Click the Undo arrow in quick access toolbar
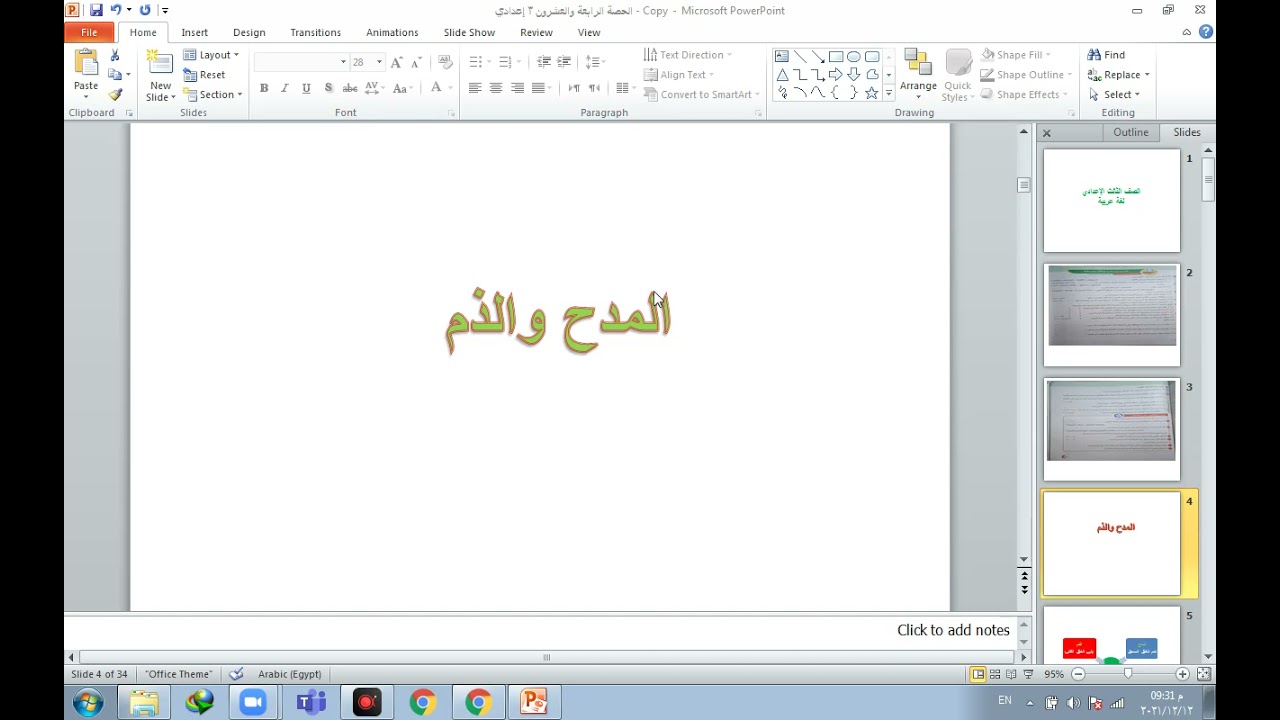This screenshot has width=1280, height=720. tap(116, 10)
